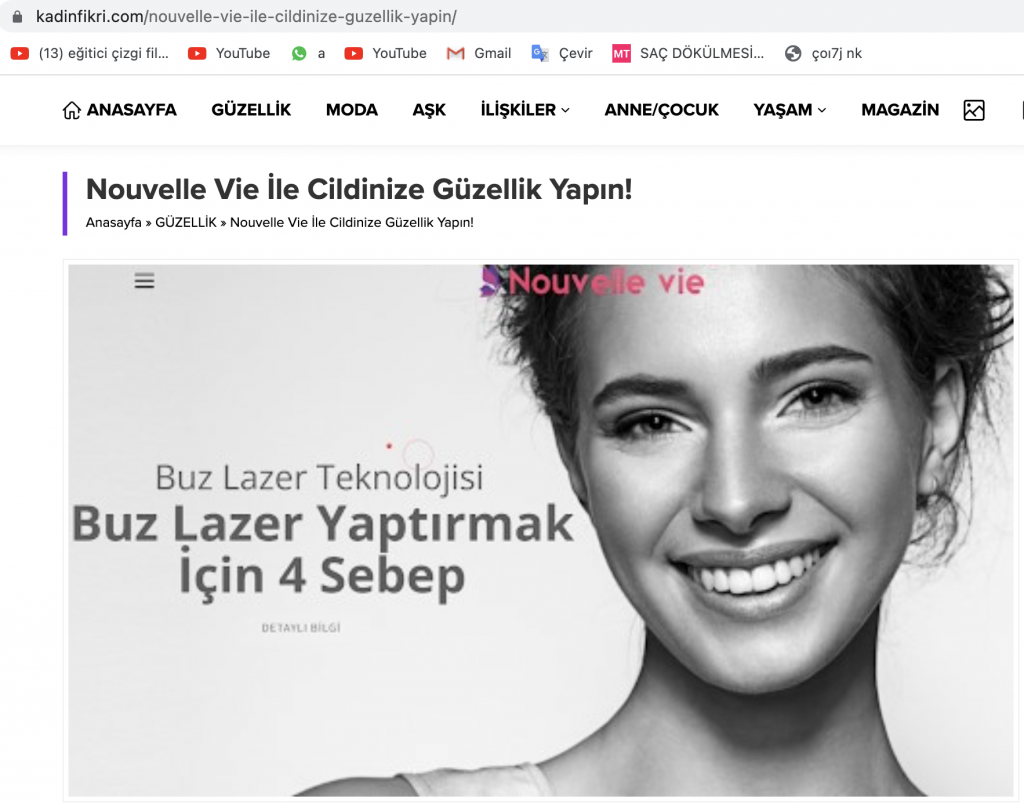
Task: Open the Çevir translate bookmark
Action: click(562, 54)
